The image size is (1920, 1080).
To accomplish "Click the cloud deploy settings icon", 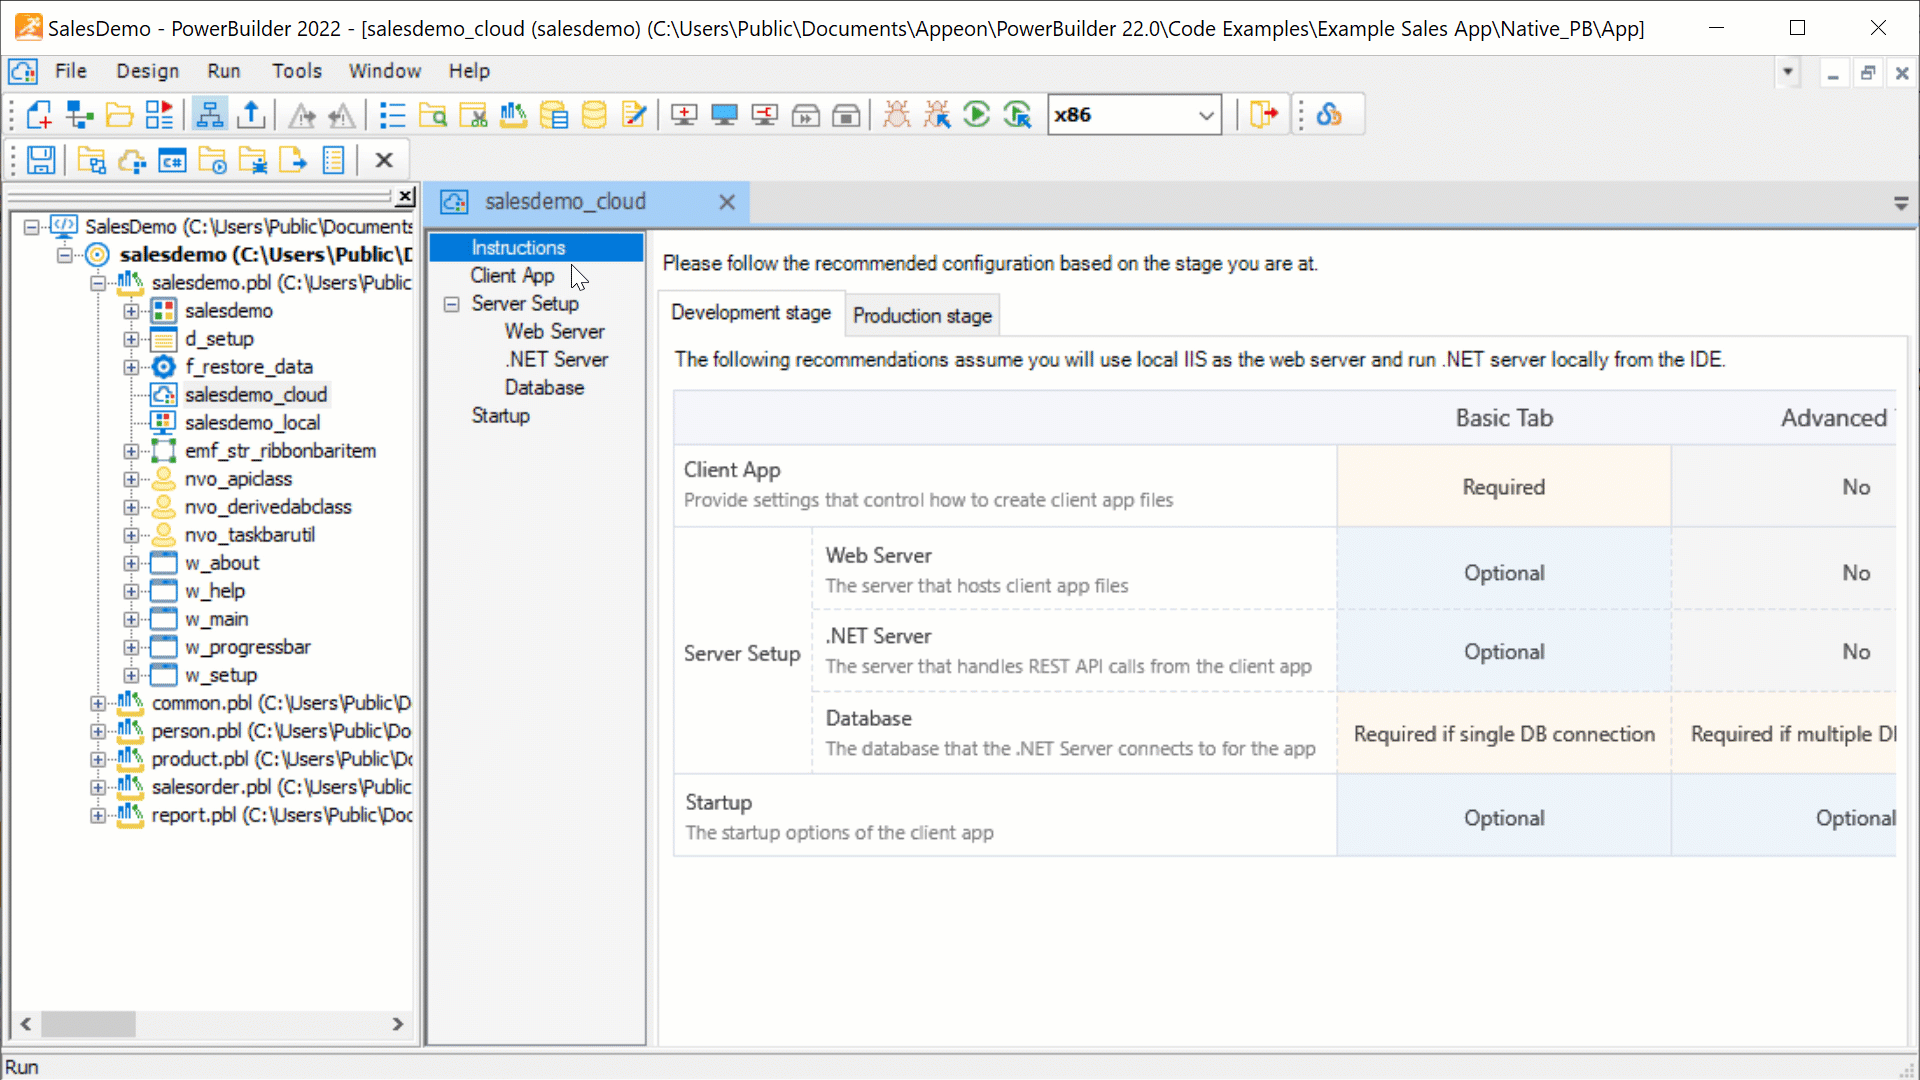I will 132,160.
